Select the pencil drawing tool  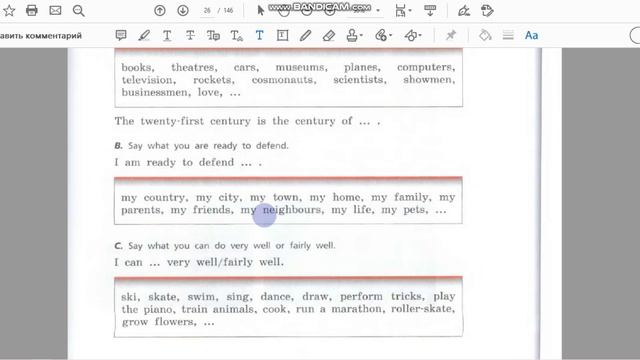click(x=305, y=36)
